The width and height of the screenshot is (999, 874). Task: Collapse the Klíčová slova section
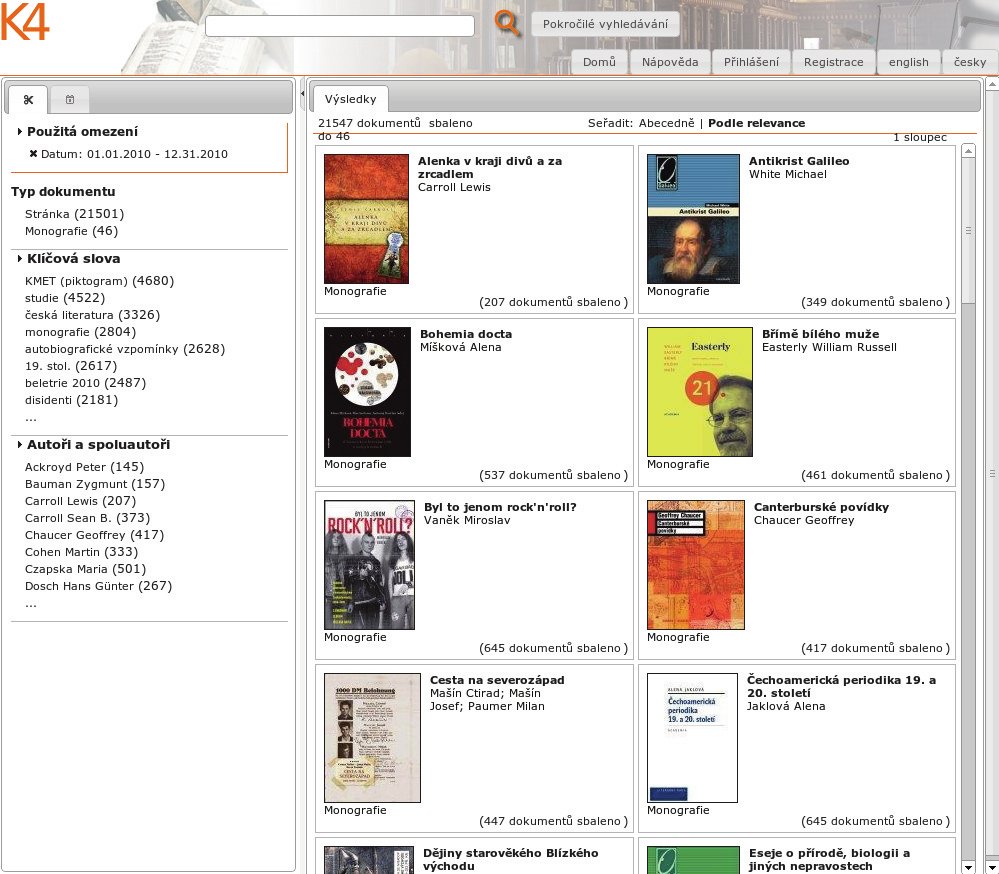coord(20,259)
